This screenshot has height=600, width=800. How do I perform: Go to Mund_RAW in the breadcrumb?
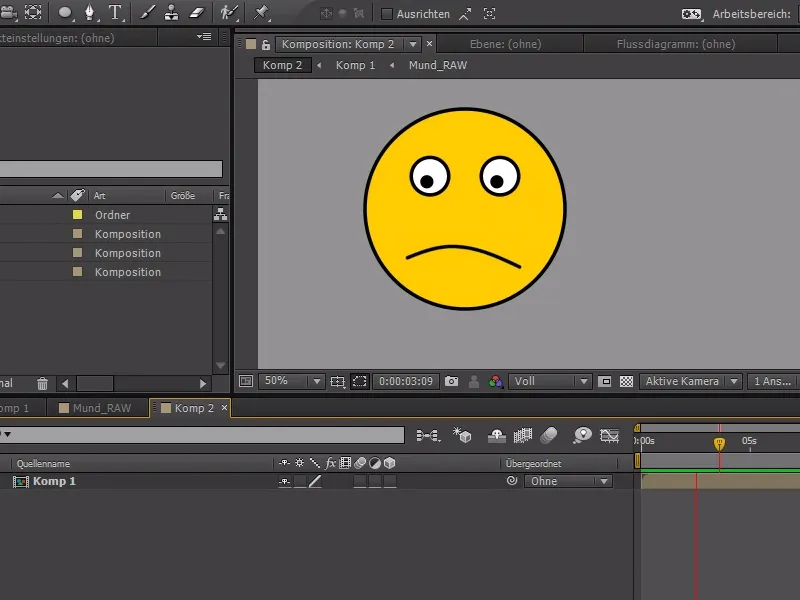tap(438, 65)
